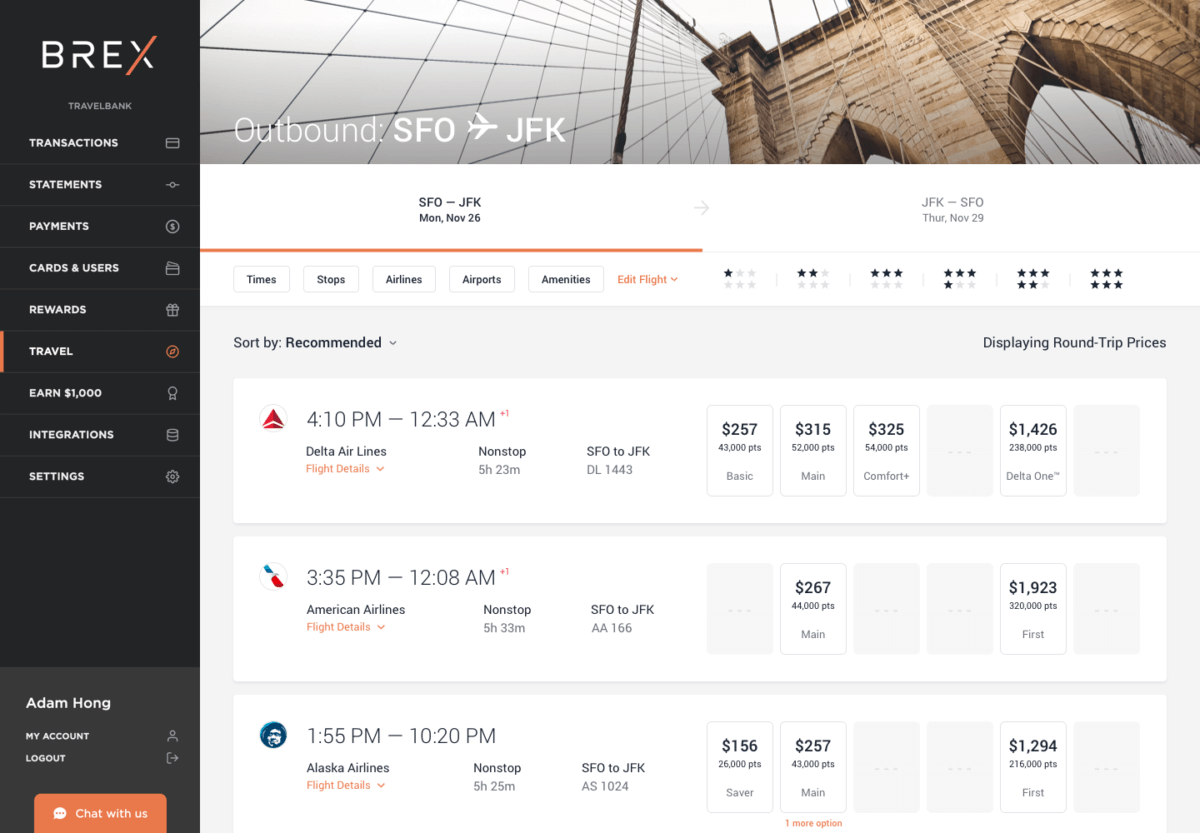Click the Adam Hong user name
1200x833 pixels.
coord(68,703)
